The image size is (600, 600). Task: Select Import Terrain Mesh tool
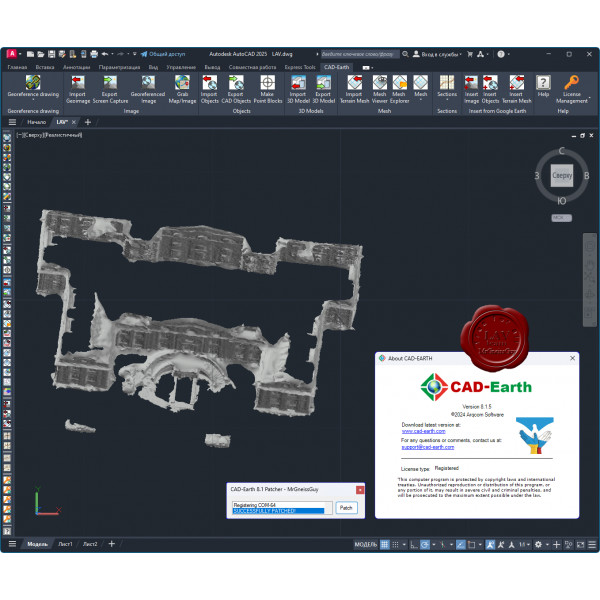click(x=354, y=90)
